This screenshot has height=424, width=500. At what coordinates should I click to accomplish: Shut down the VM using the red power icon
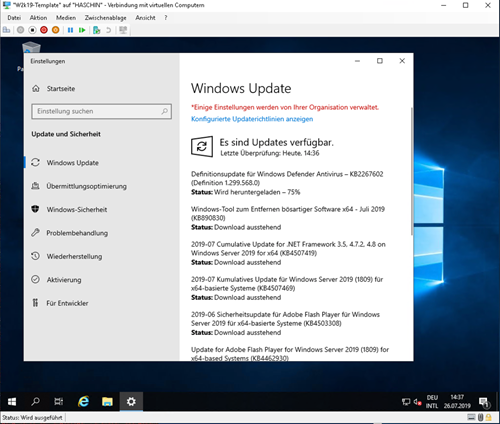pos(44,30)
